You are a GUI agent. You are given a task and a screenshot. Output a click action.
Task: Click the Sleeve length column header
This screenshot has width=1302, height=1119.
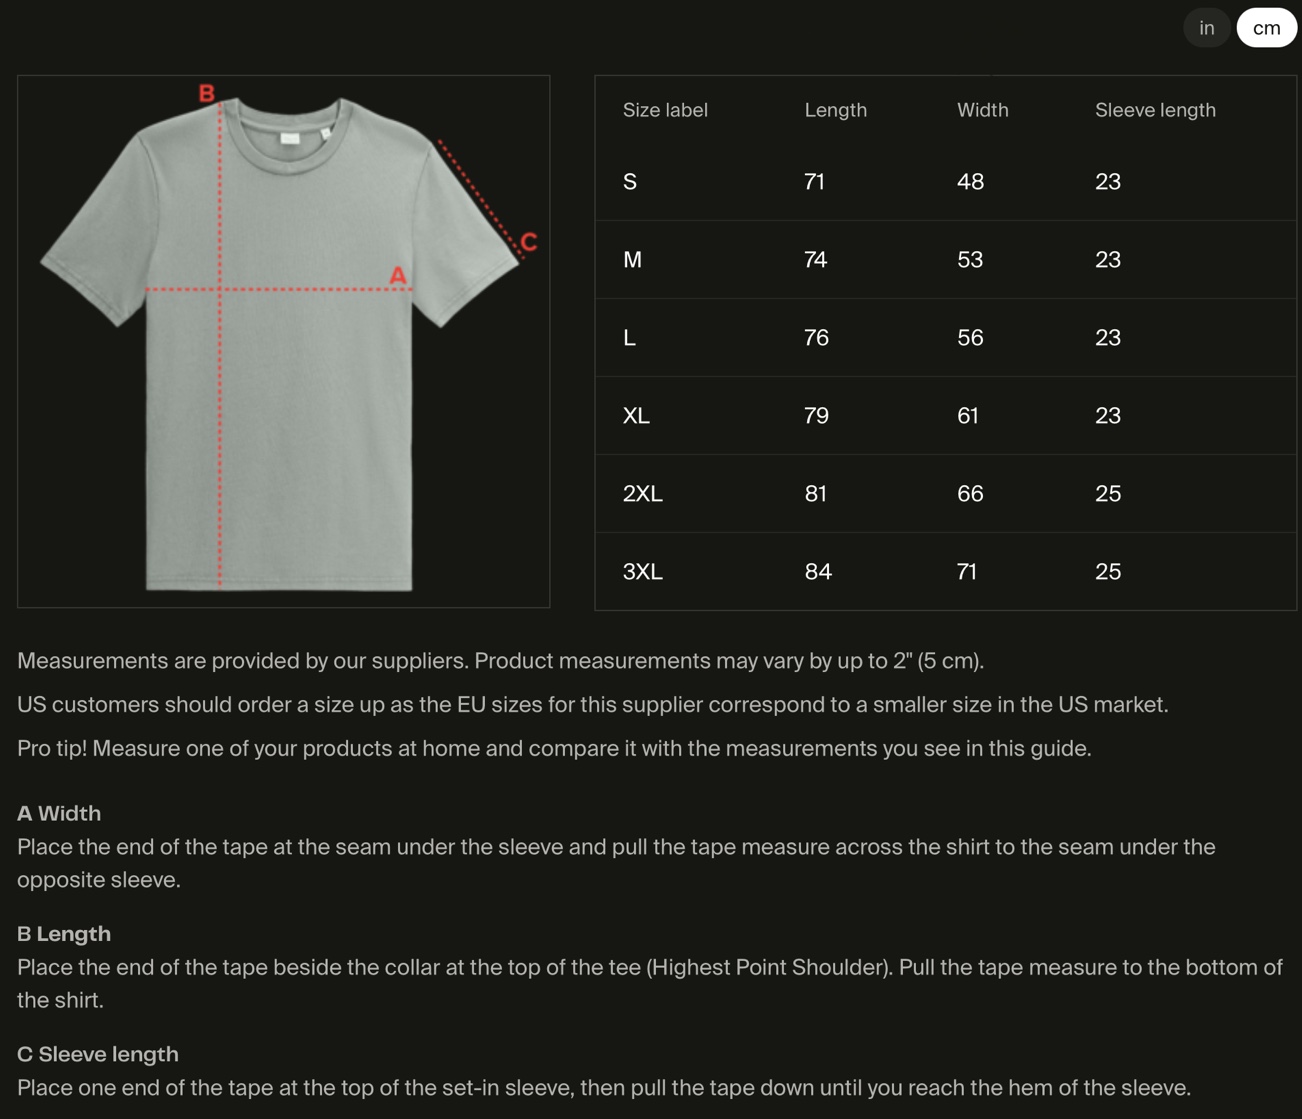[1155, 110]
